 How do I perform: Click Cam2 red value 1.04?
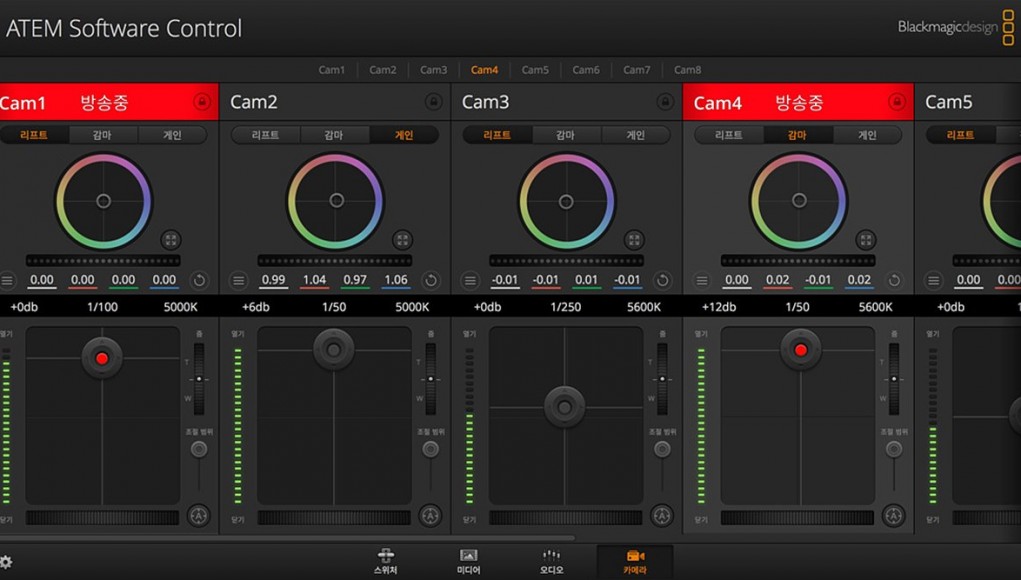pos(315,280)
